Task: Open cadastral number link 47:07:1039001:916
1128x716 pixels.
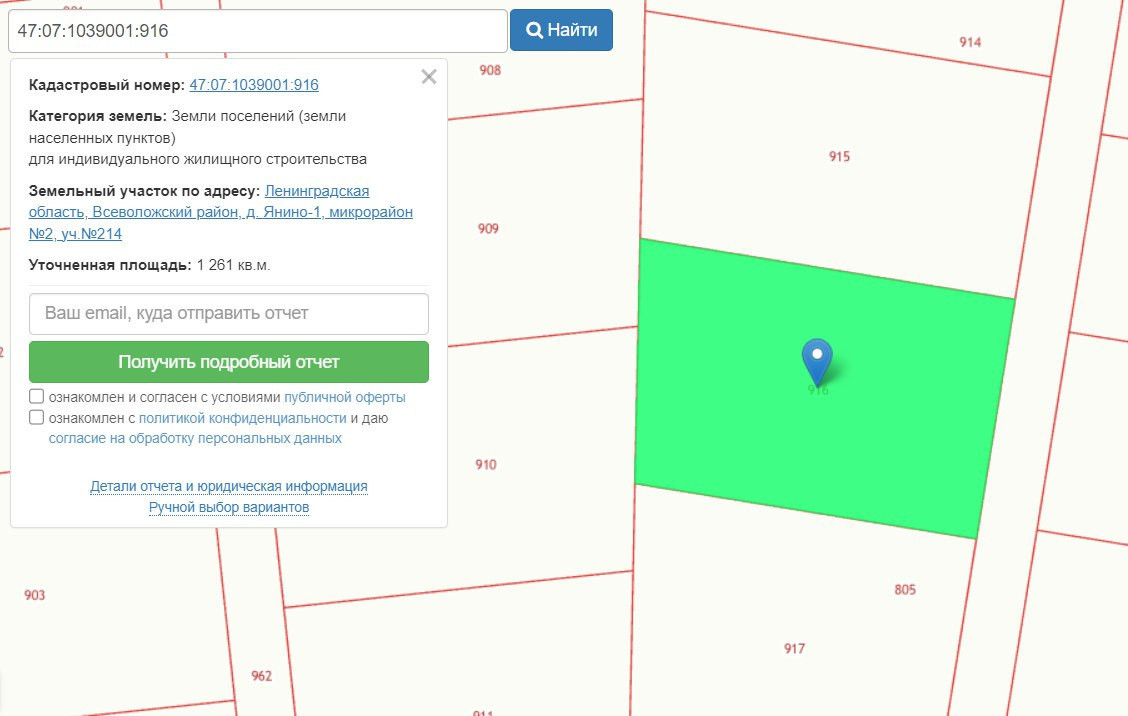Action: (x=254, y=85)
